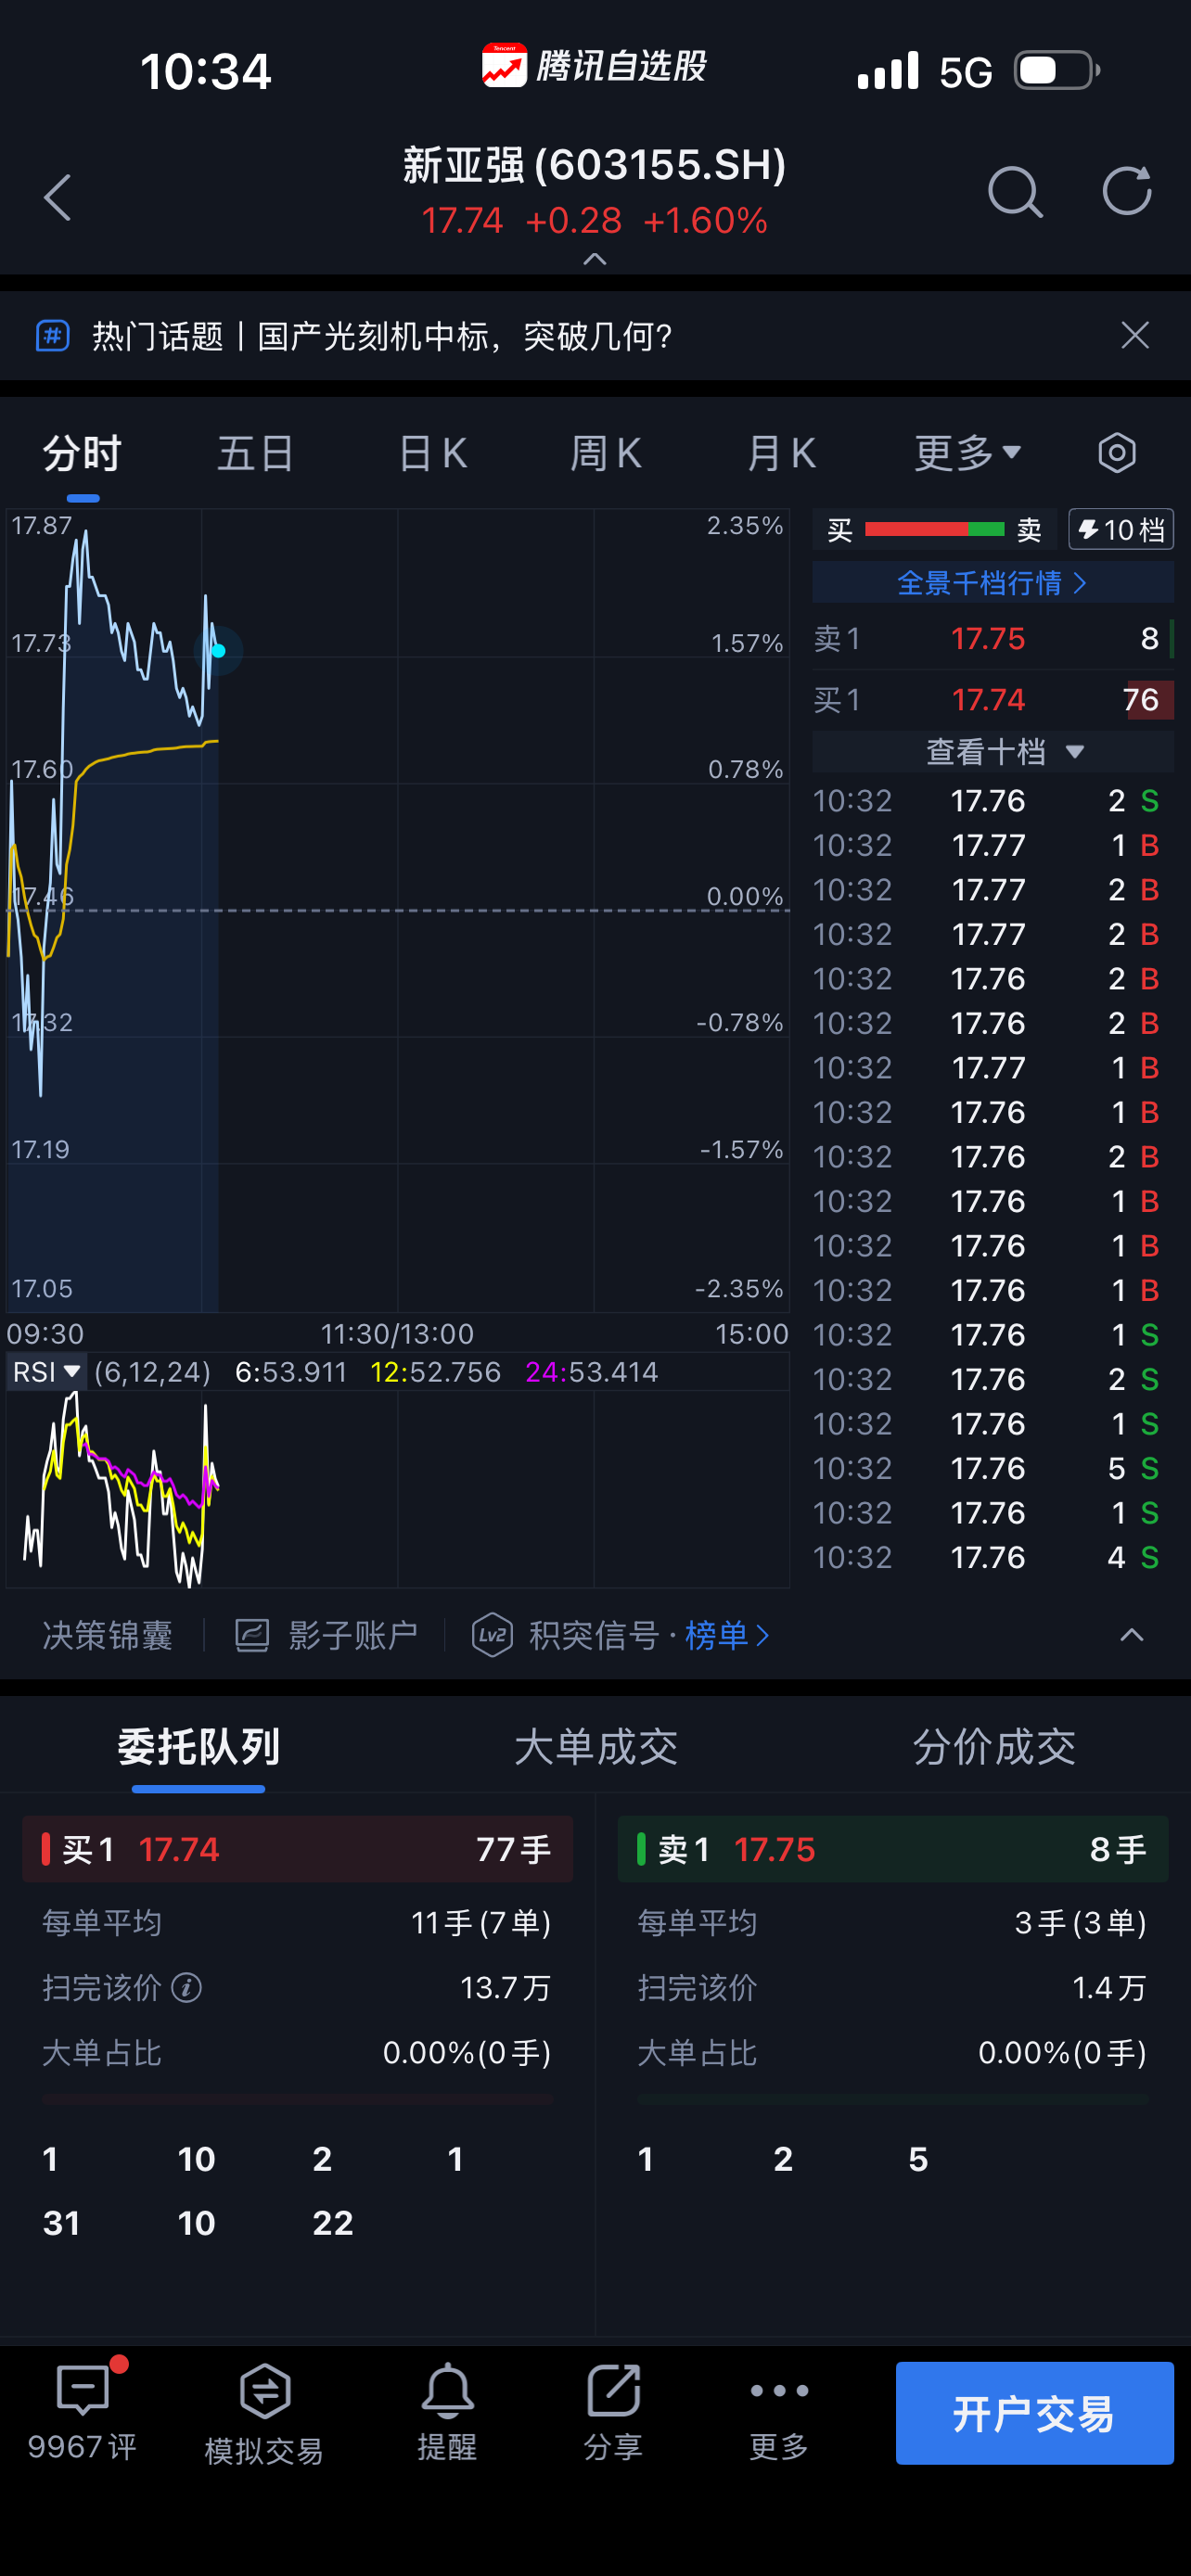Tap the 开户交易 button
The width and height of the screenshot is (1191, 2576).
1034,2412
